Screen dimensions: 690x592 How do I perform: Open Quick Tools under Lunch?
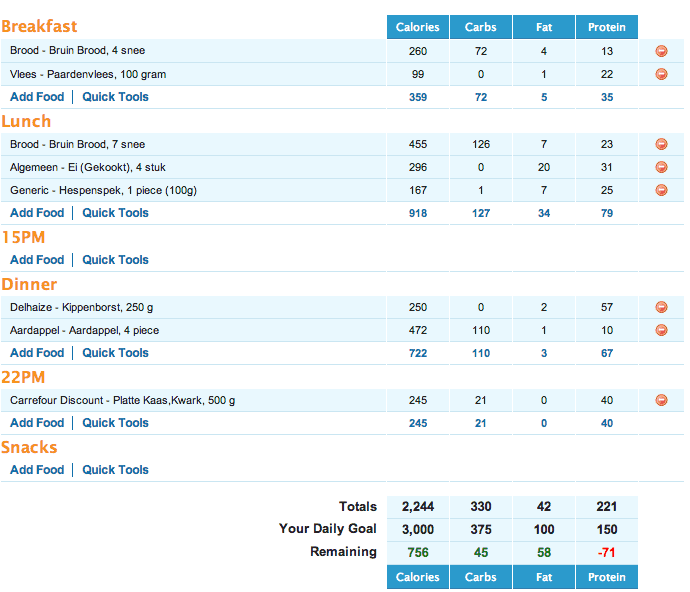point(115,213)
